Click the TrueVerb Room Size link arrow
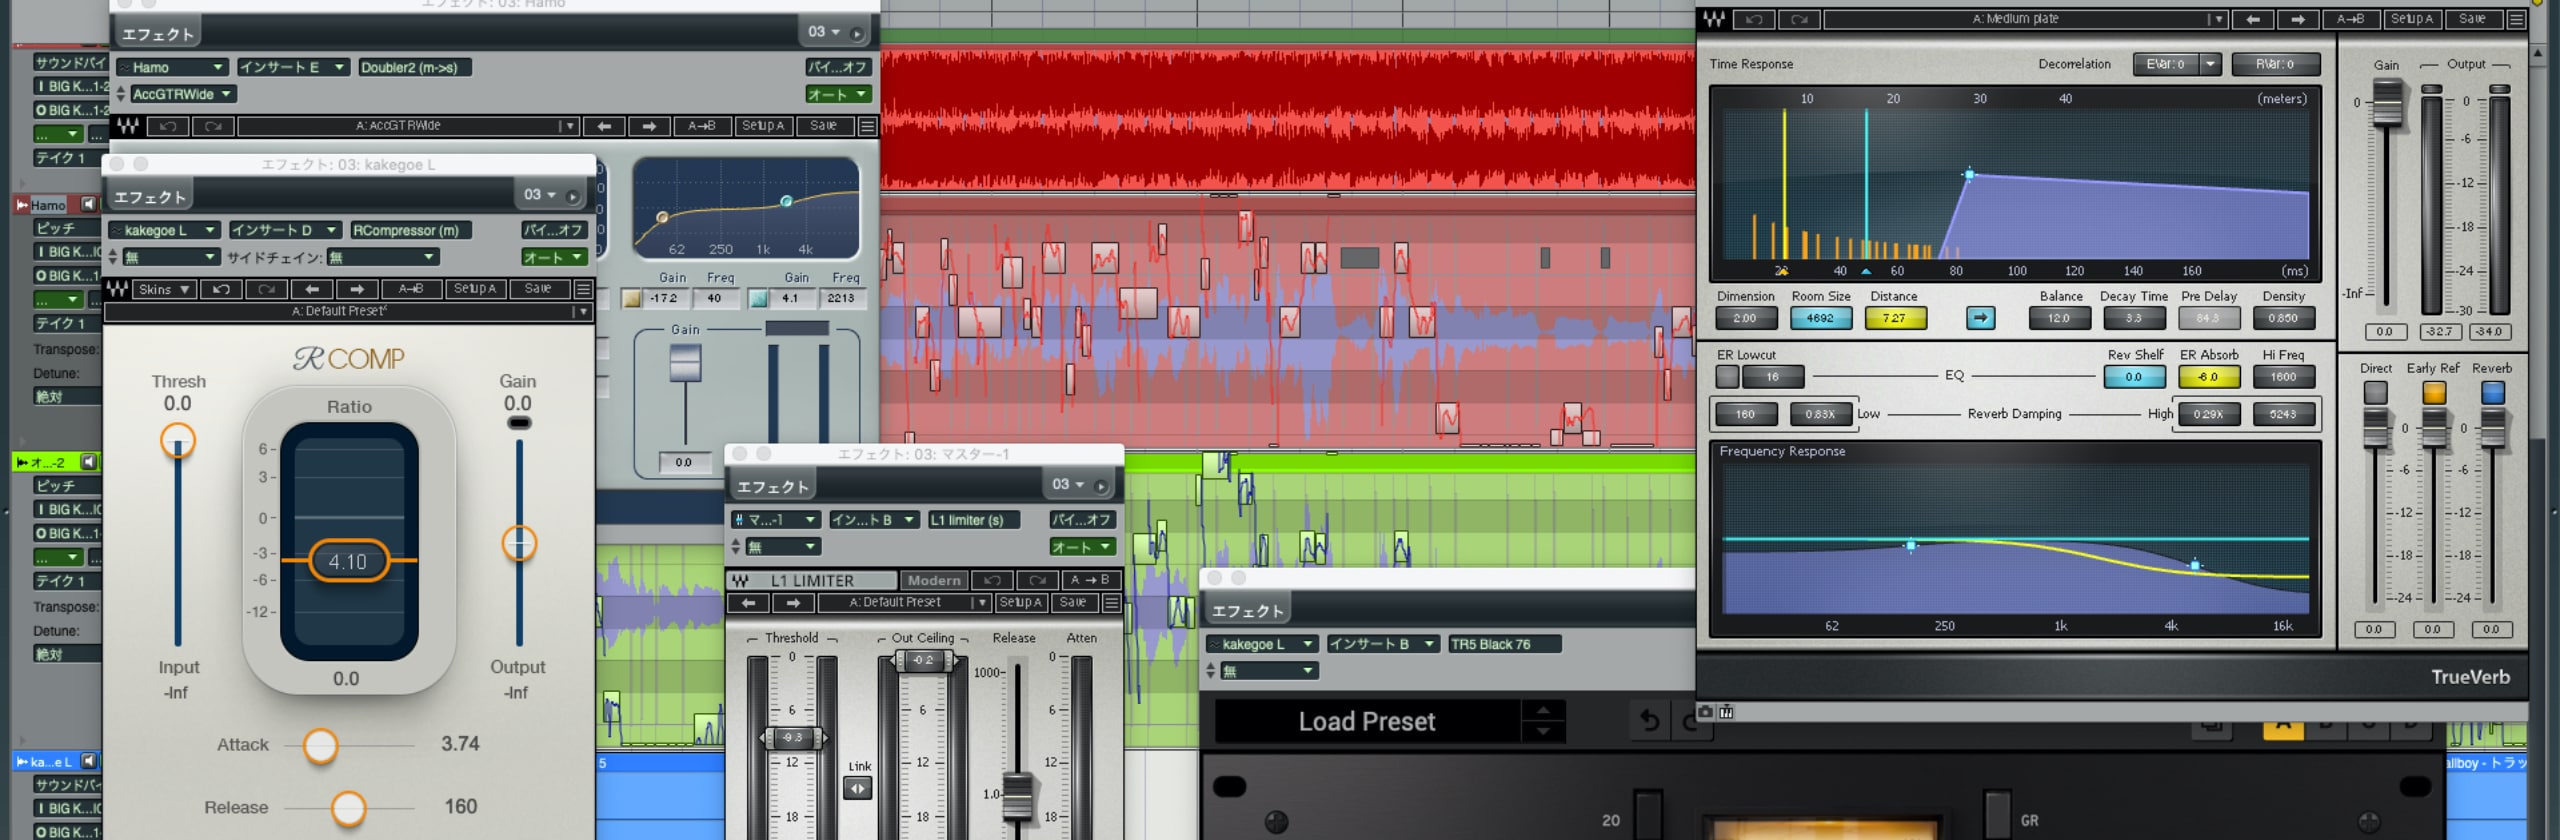2560x840 pixels. pos(1980,318)
